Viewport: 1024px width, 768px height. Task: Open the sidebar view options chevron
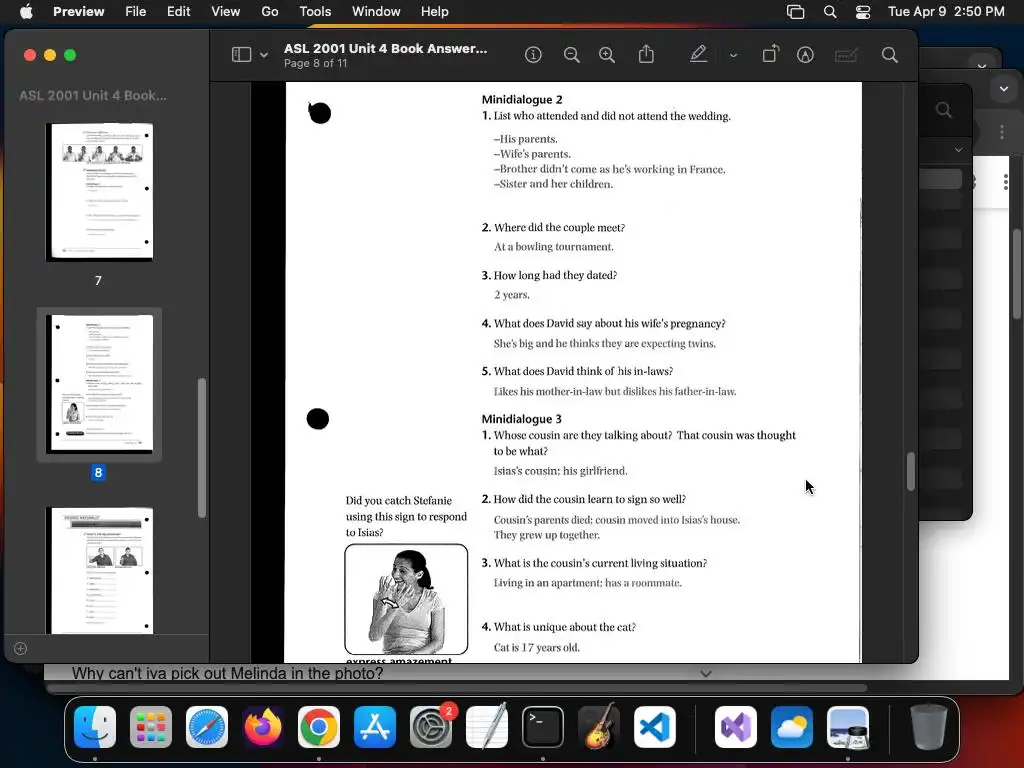pos(264,56)
